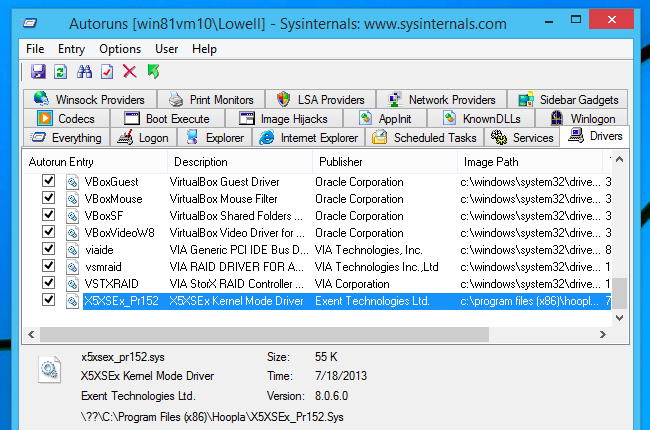Disable the X5XSEx_Pr152 entry checkbox
The width and height of the screenshot is (650, 430).
click(49, 300)
